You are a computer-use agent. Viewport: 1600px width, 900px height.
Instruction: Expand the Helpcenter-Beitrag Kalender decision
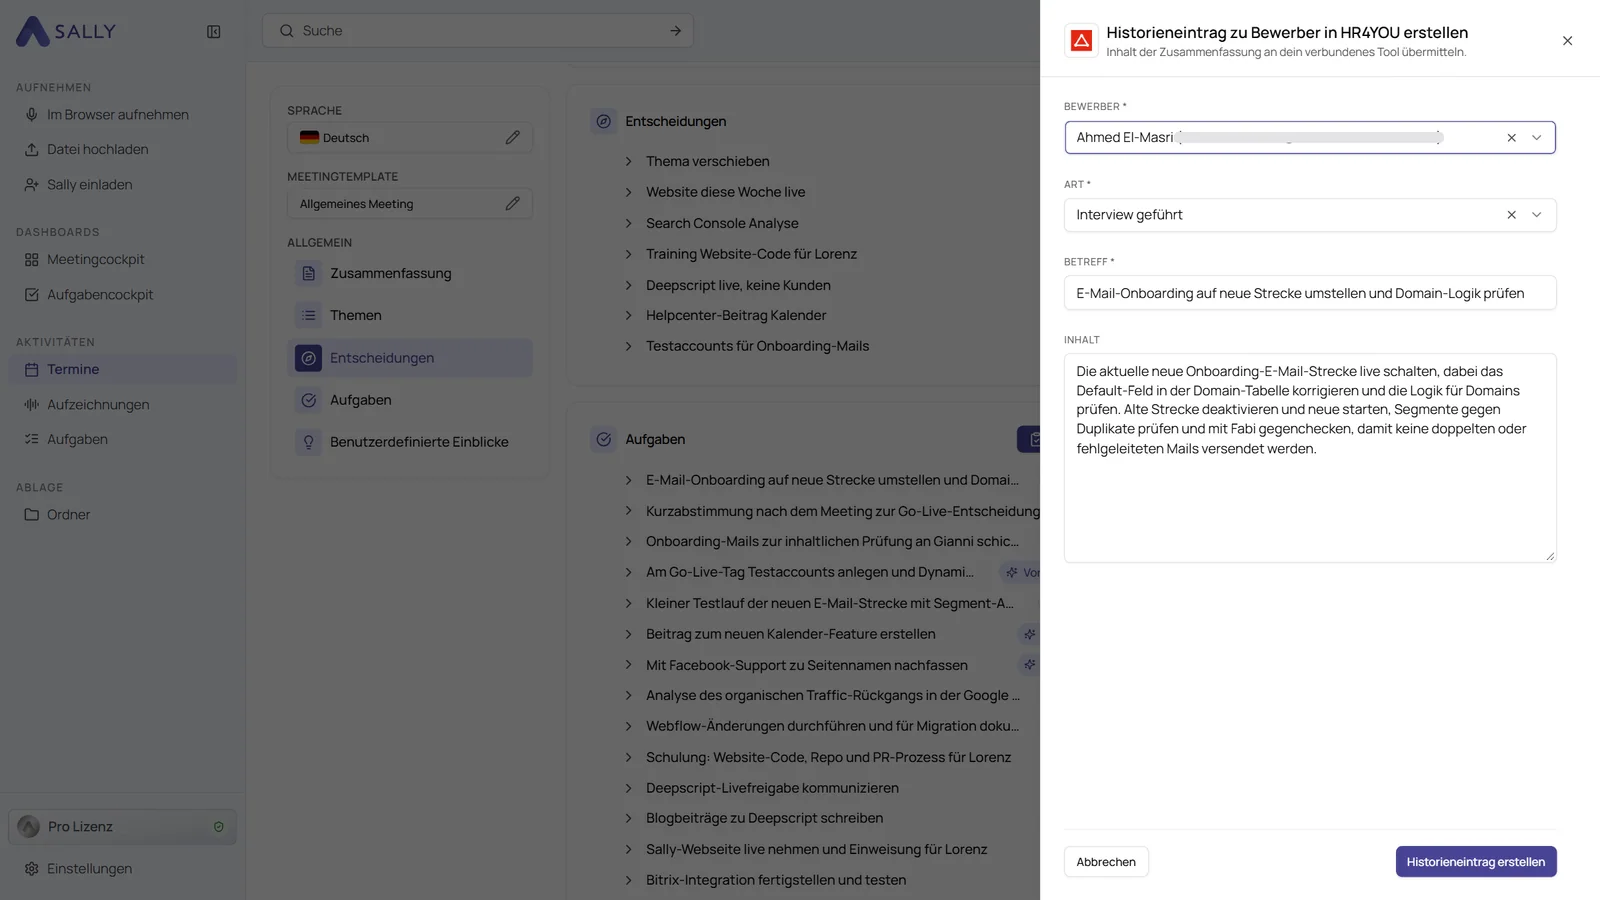628,315
